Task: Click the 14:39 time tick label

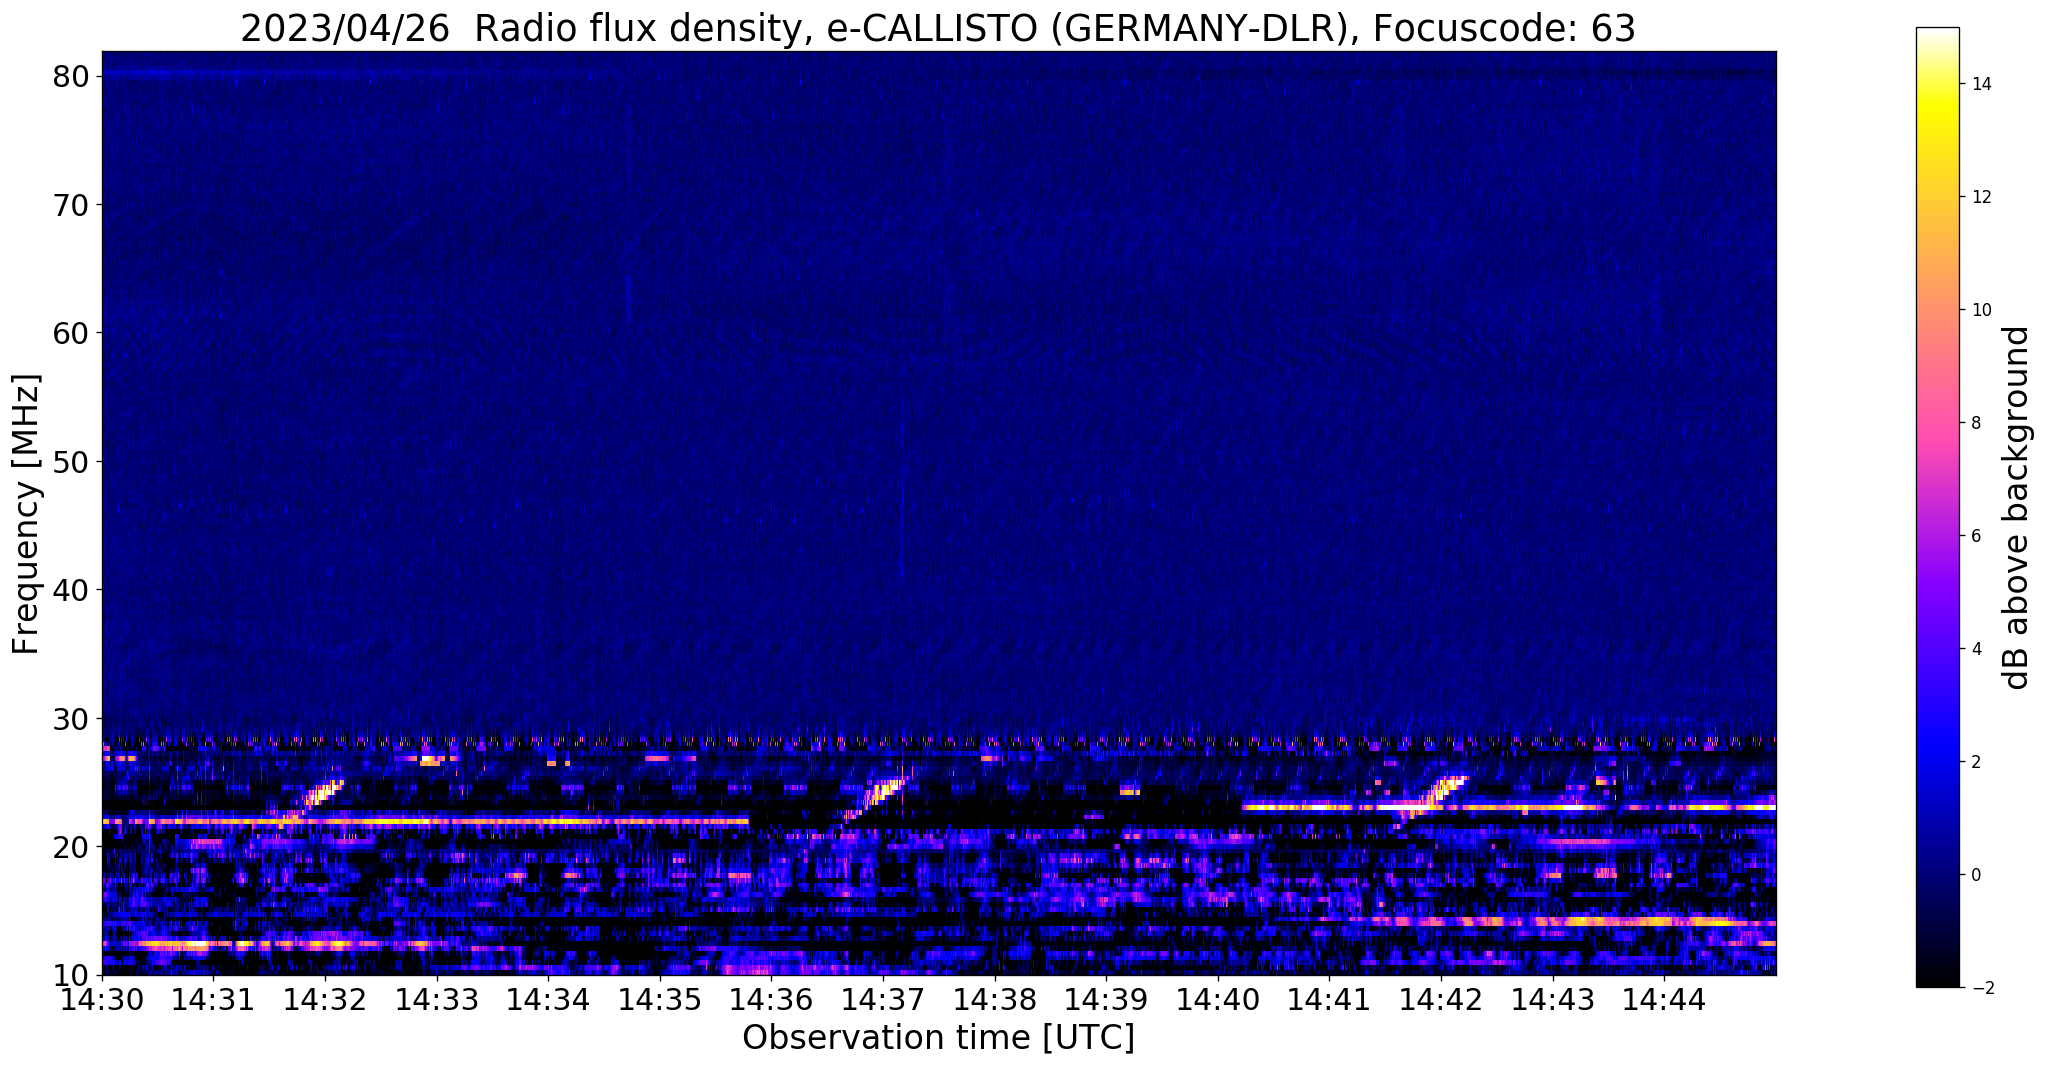Action: tap(1107, 999)
